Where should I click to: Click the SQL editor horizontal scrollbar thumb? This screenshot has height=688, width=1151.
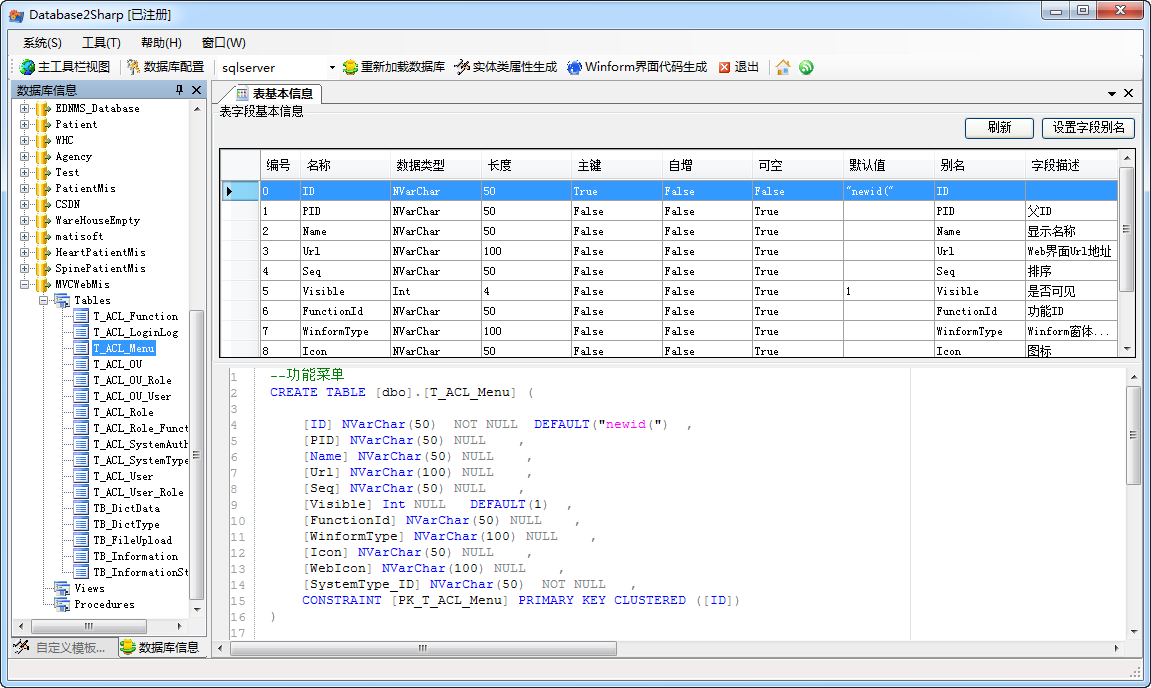(424, 648)
